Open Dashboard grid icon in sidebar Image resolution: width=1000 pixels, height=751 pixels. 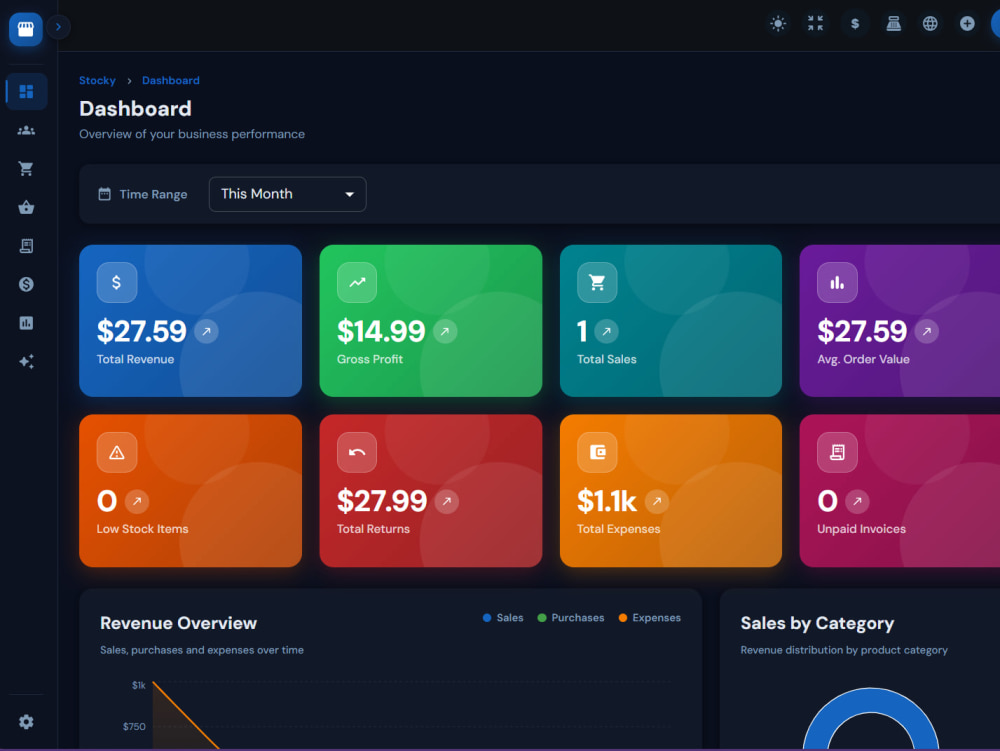point(26,92)
